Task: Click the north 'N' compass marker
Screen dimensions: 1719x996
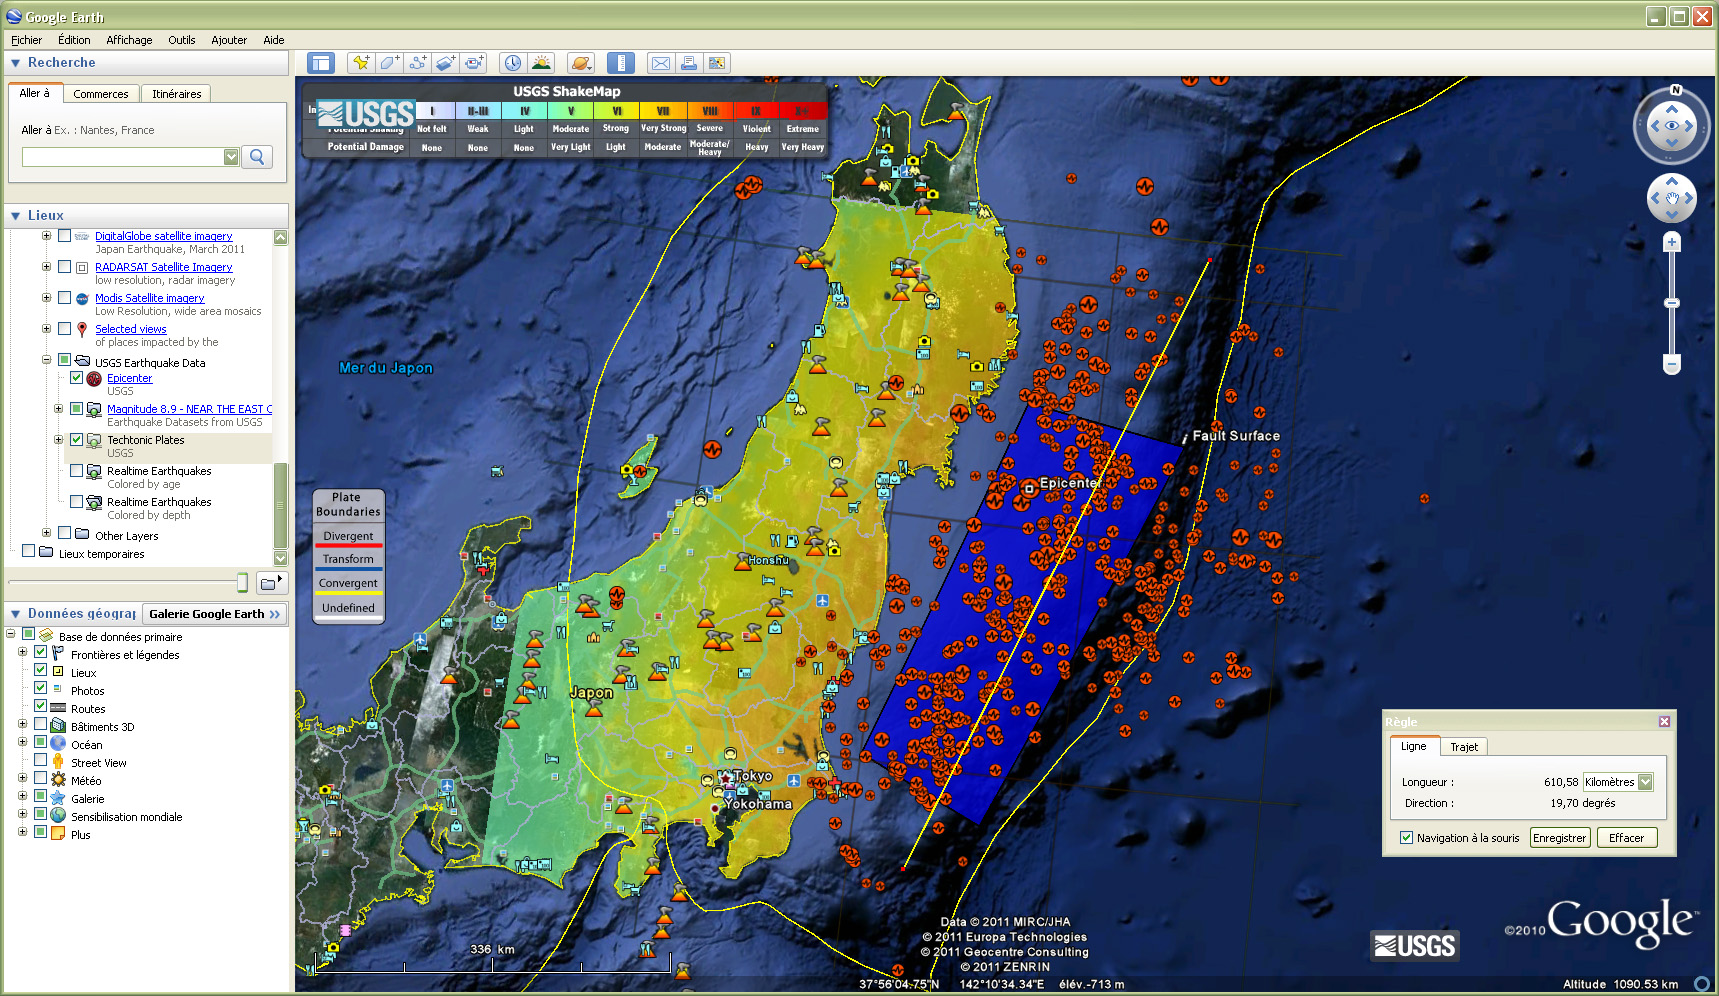Action: pos(1676,90)
